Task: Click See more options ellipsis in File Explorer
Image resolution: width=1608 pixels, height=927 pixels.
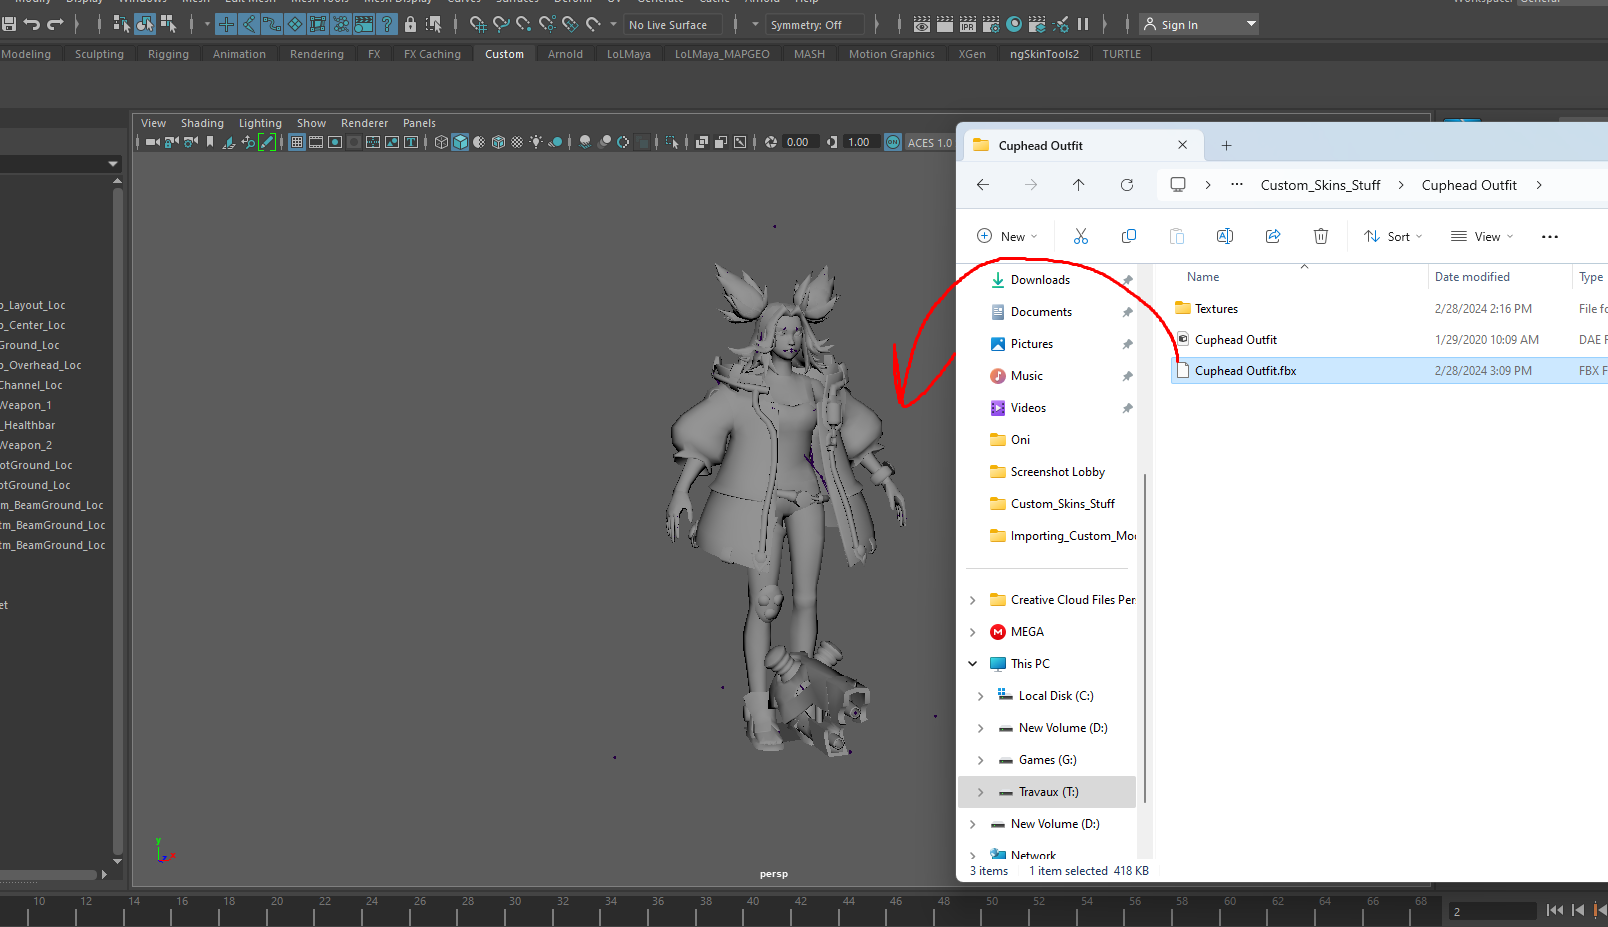Action: click(1550, 236)
